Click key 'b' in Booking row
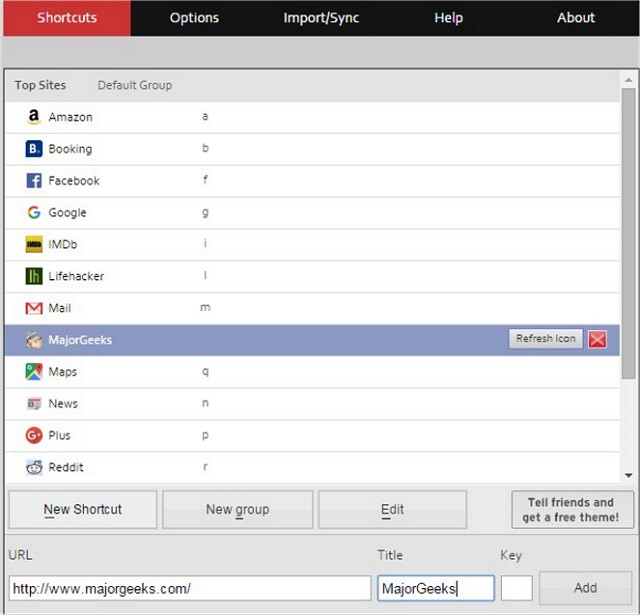 205,148
